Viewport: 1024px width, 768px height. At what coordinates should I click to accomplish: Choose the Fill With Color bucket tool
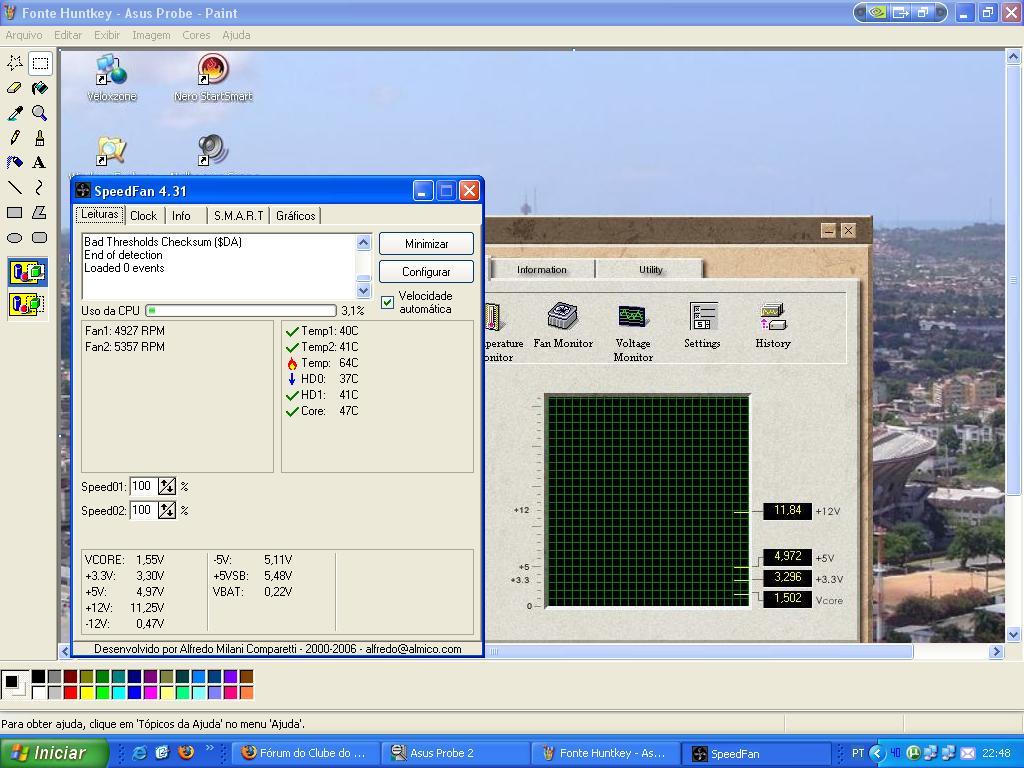[40, 88]
